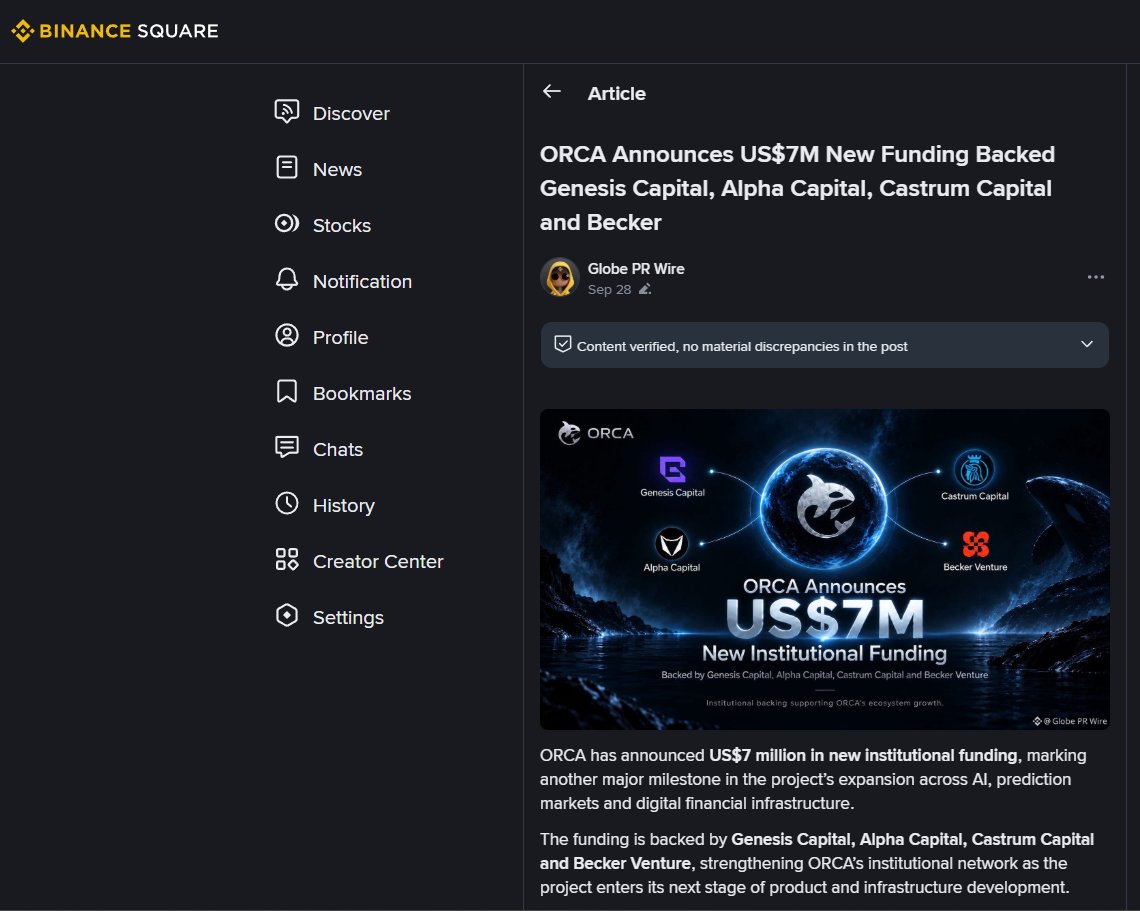Select Settings label in sidebar
1140x911 pixels.
[x=348, y=617]
